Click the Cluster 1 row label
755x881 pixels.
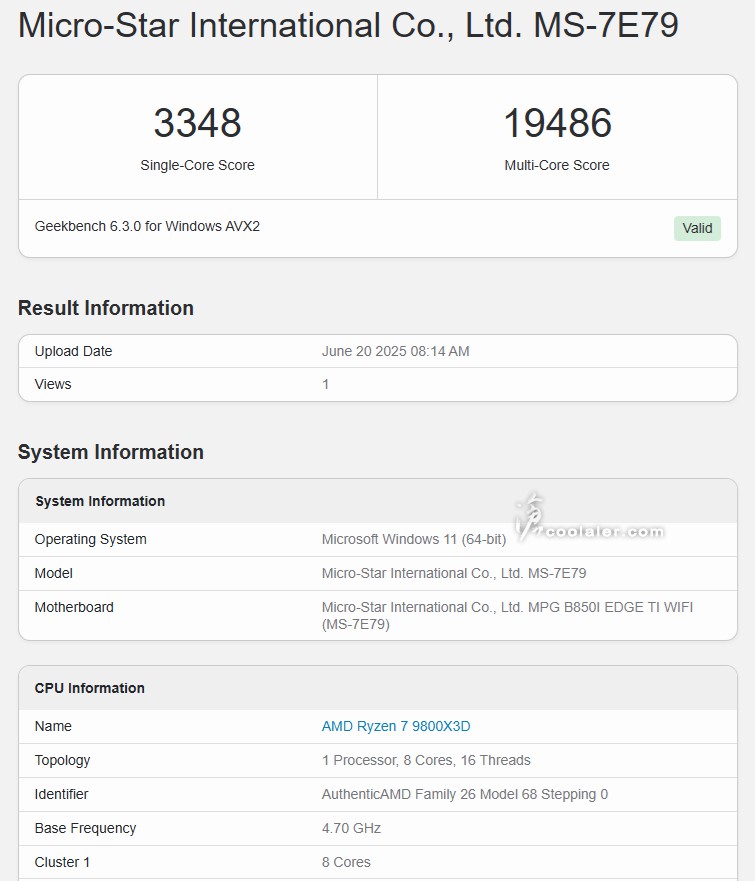(64, 862)
